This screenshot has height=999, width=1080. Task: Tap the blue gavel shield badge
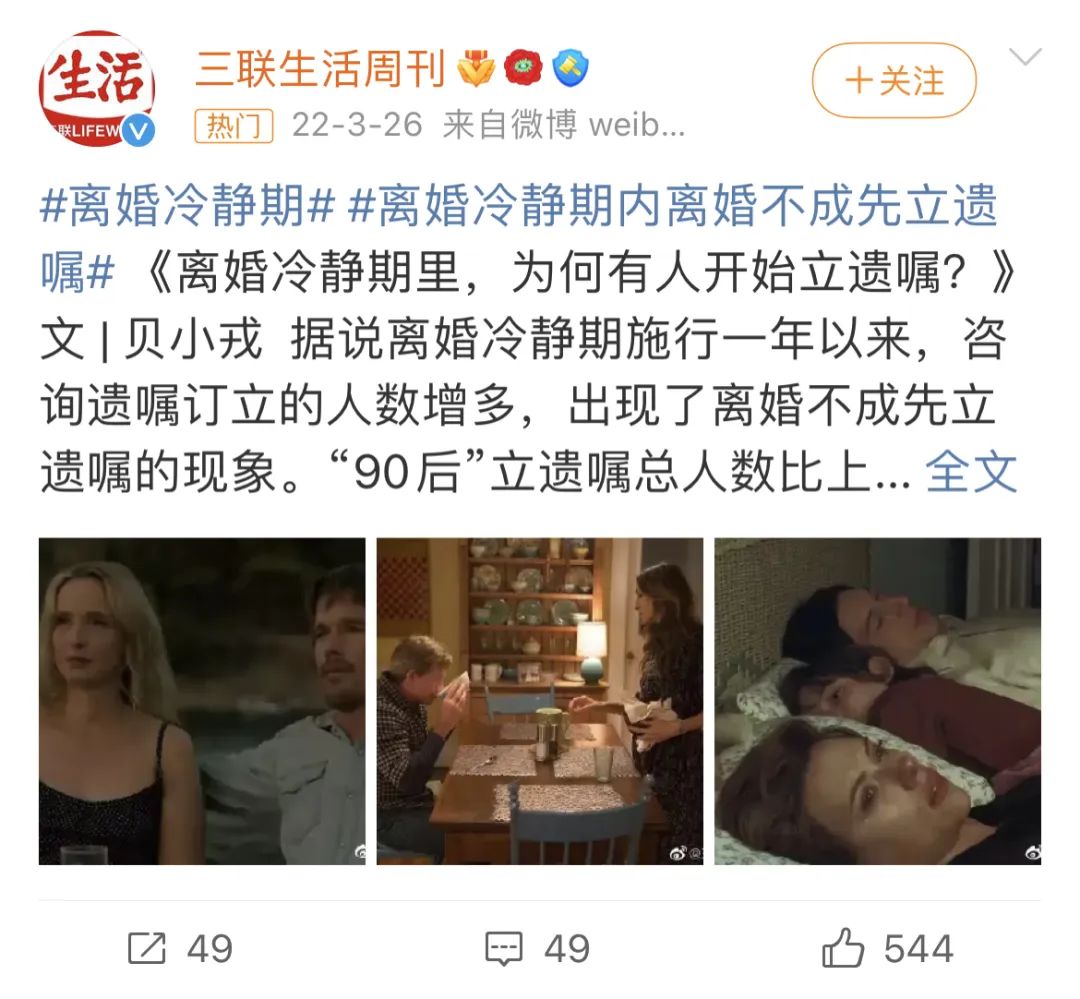pos(570,68)
